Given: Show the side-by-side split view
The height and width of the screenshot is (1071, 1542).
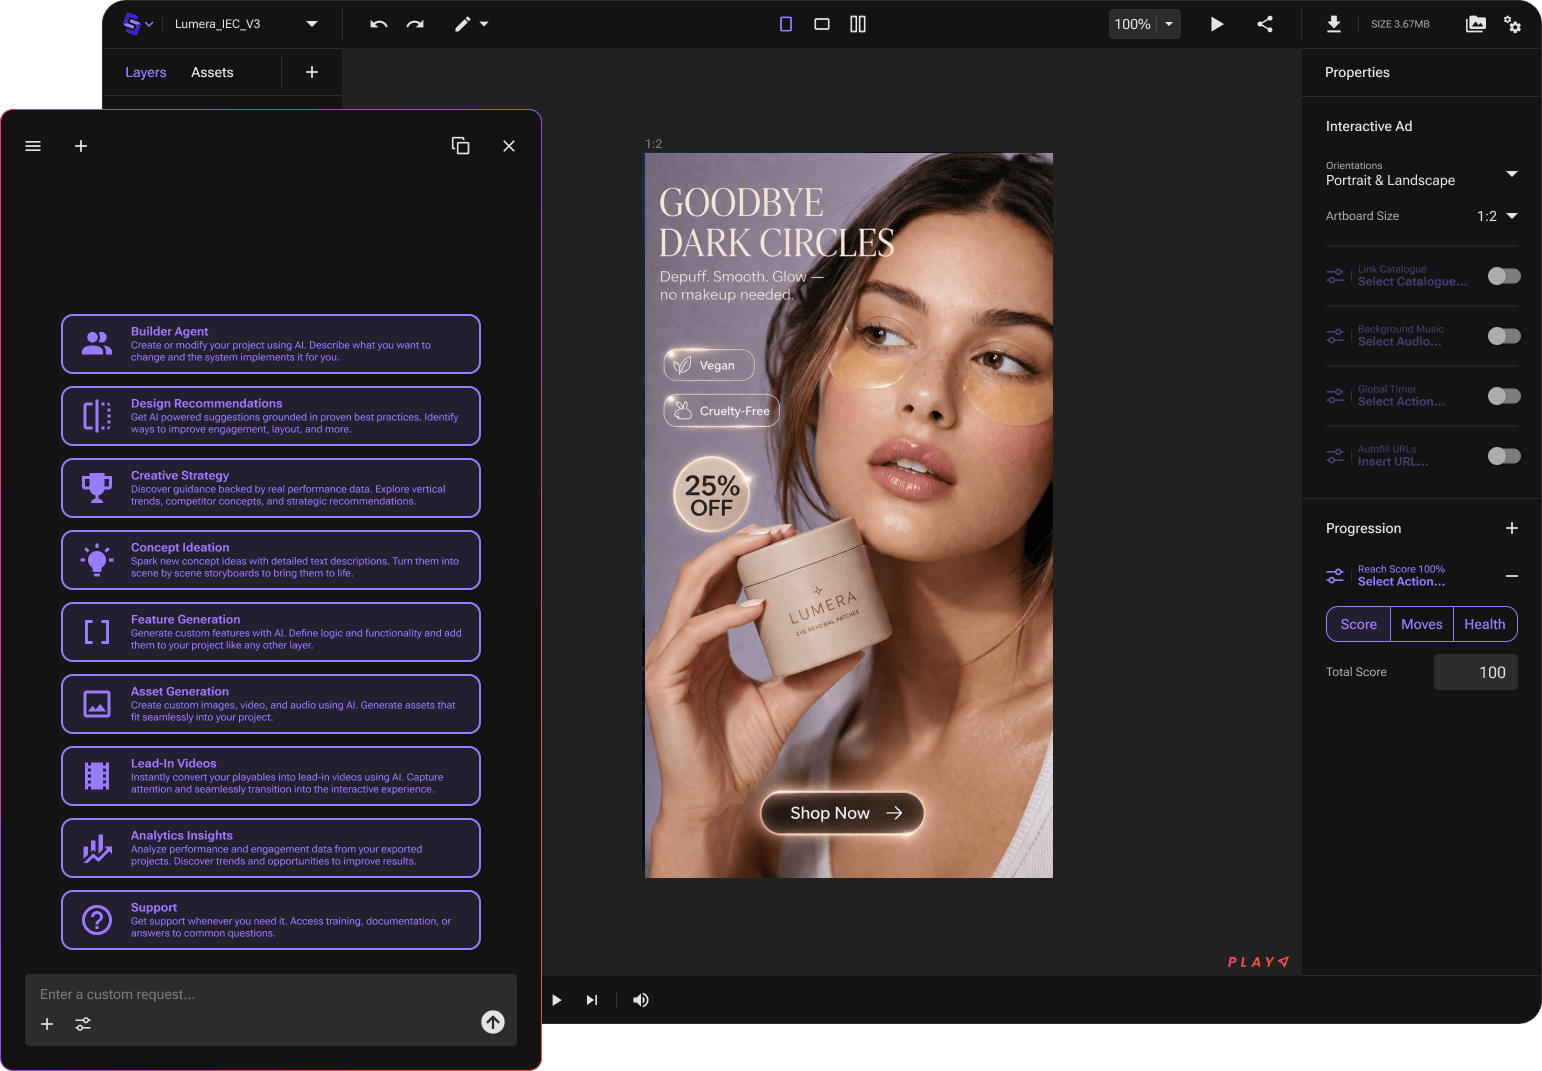Looking at the screenshot, I should pyautogui.click(x=858, y=24).
